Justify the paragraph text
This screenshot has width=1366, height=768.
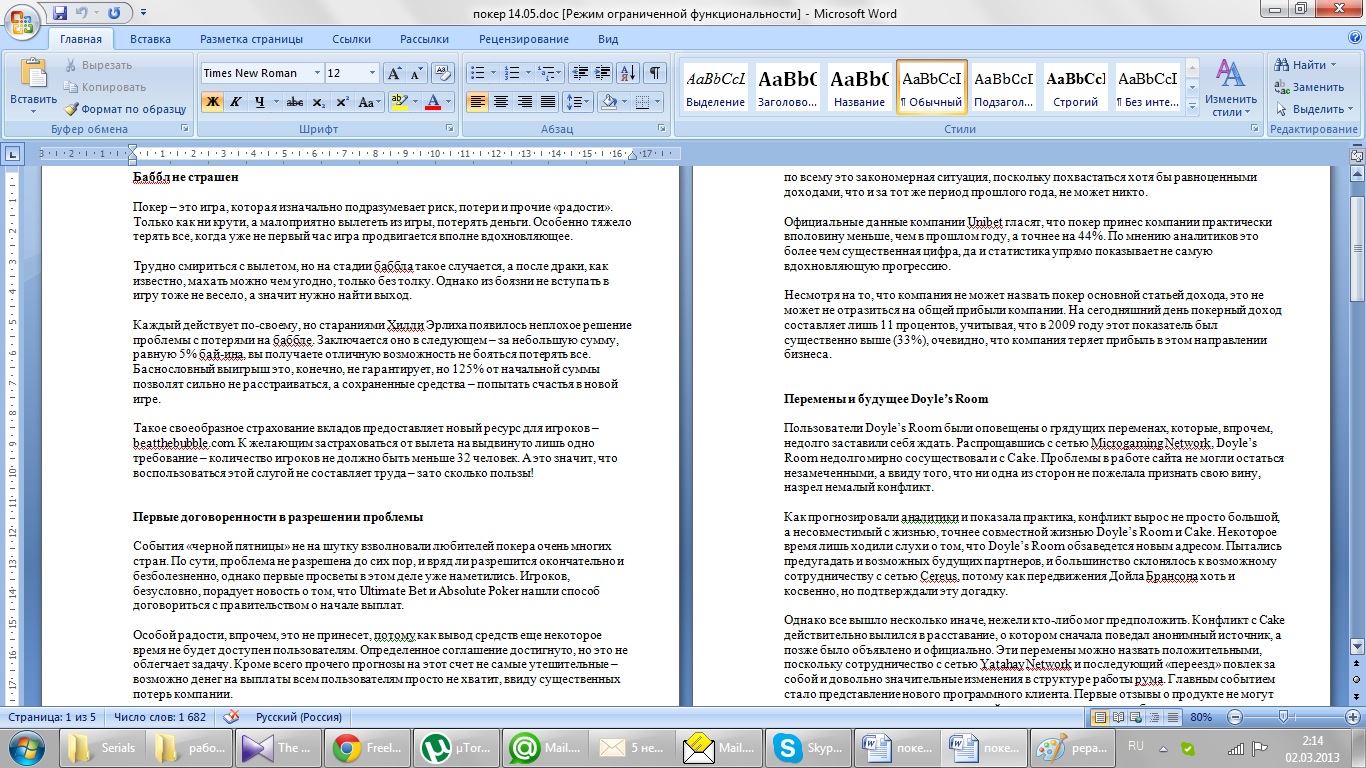point(548,102)
